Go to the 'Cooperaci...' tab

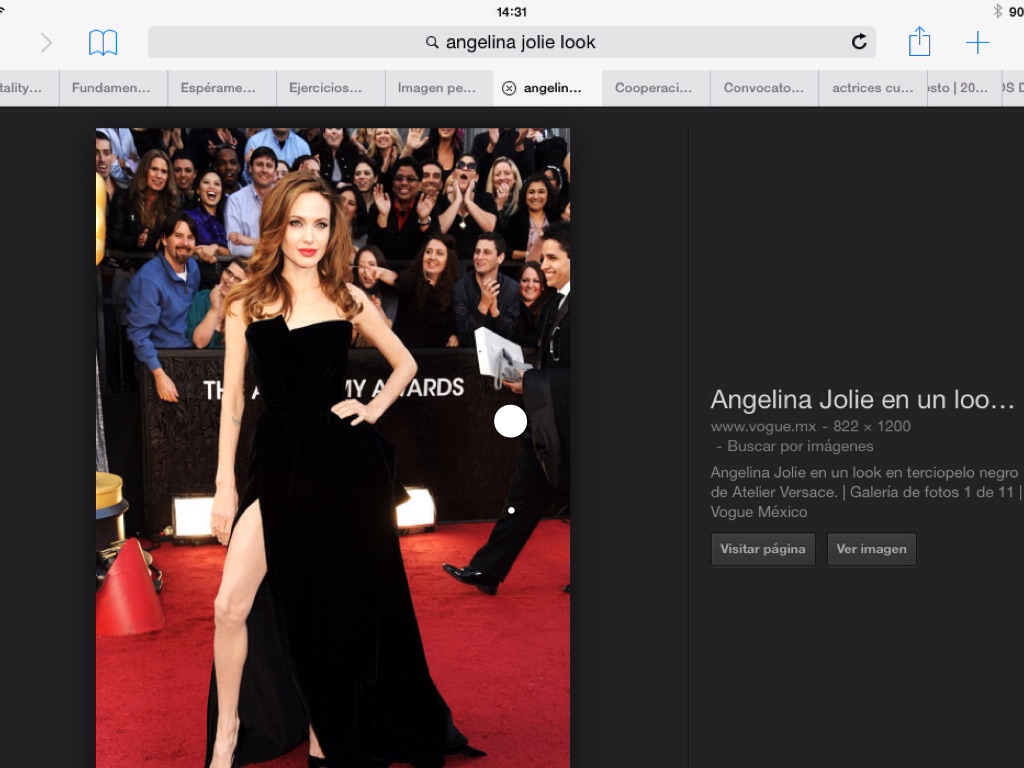[x=653, y=88]
